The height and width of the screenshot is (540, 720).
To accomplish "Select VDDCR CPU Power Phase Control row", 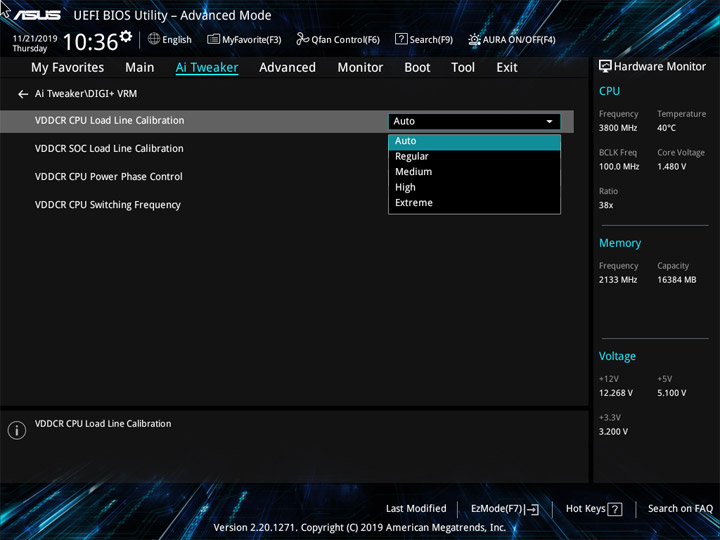I will pos(109,177).
